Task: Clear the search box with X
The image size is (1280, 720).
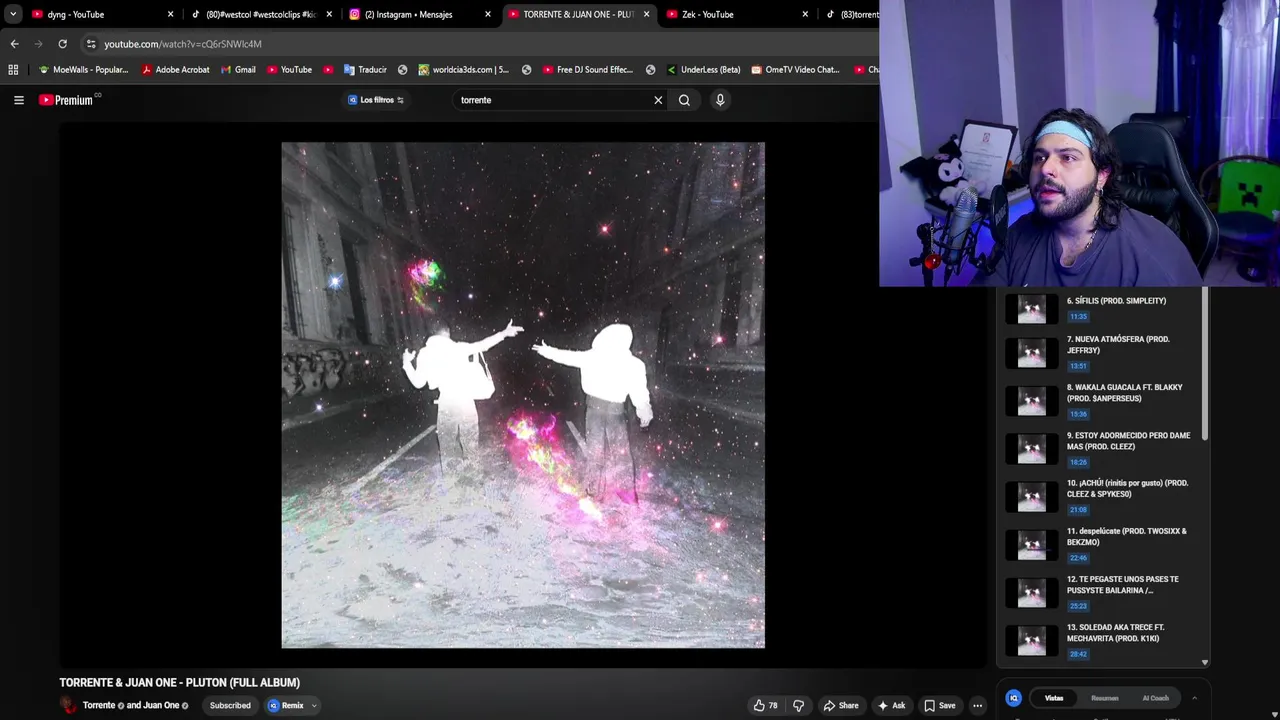Action: pyautogui.click(x=658, y=100)
